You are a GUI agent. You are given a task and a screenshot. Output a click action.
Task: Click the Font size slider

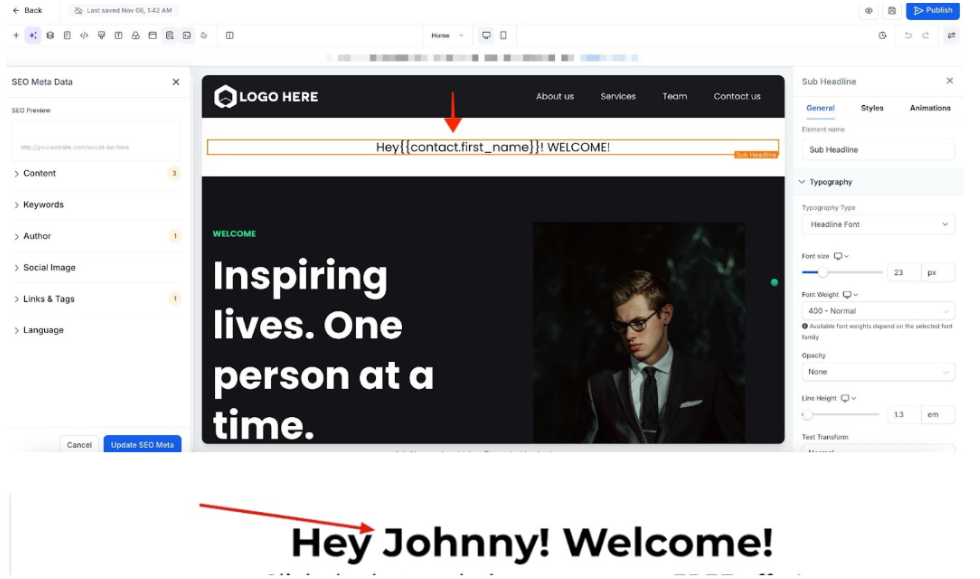tap(842, 272)
